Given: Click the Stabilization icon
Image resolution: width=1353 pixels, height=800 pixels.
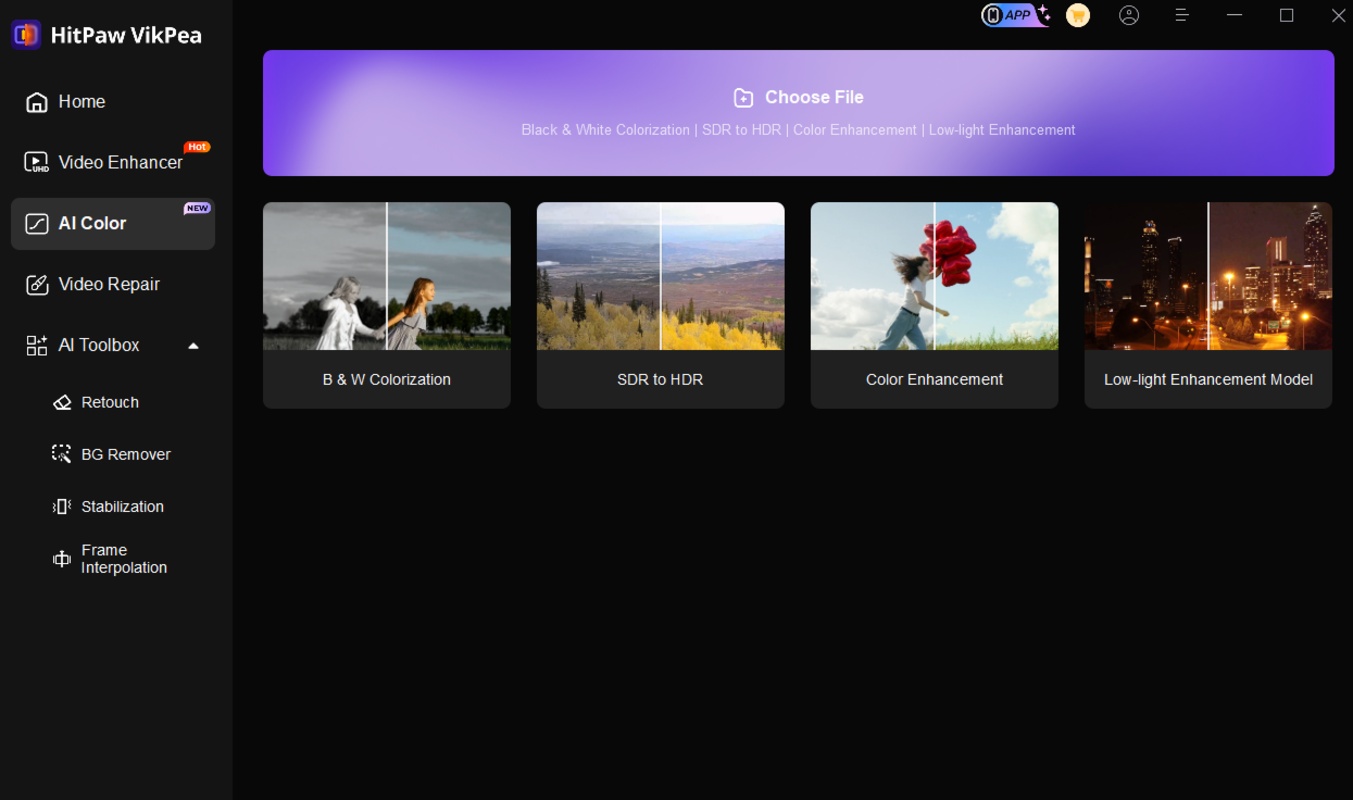Looking at the screenshot, I should 62,506.
